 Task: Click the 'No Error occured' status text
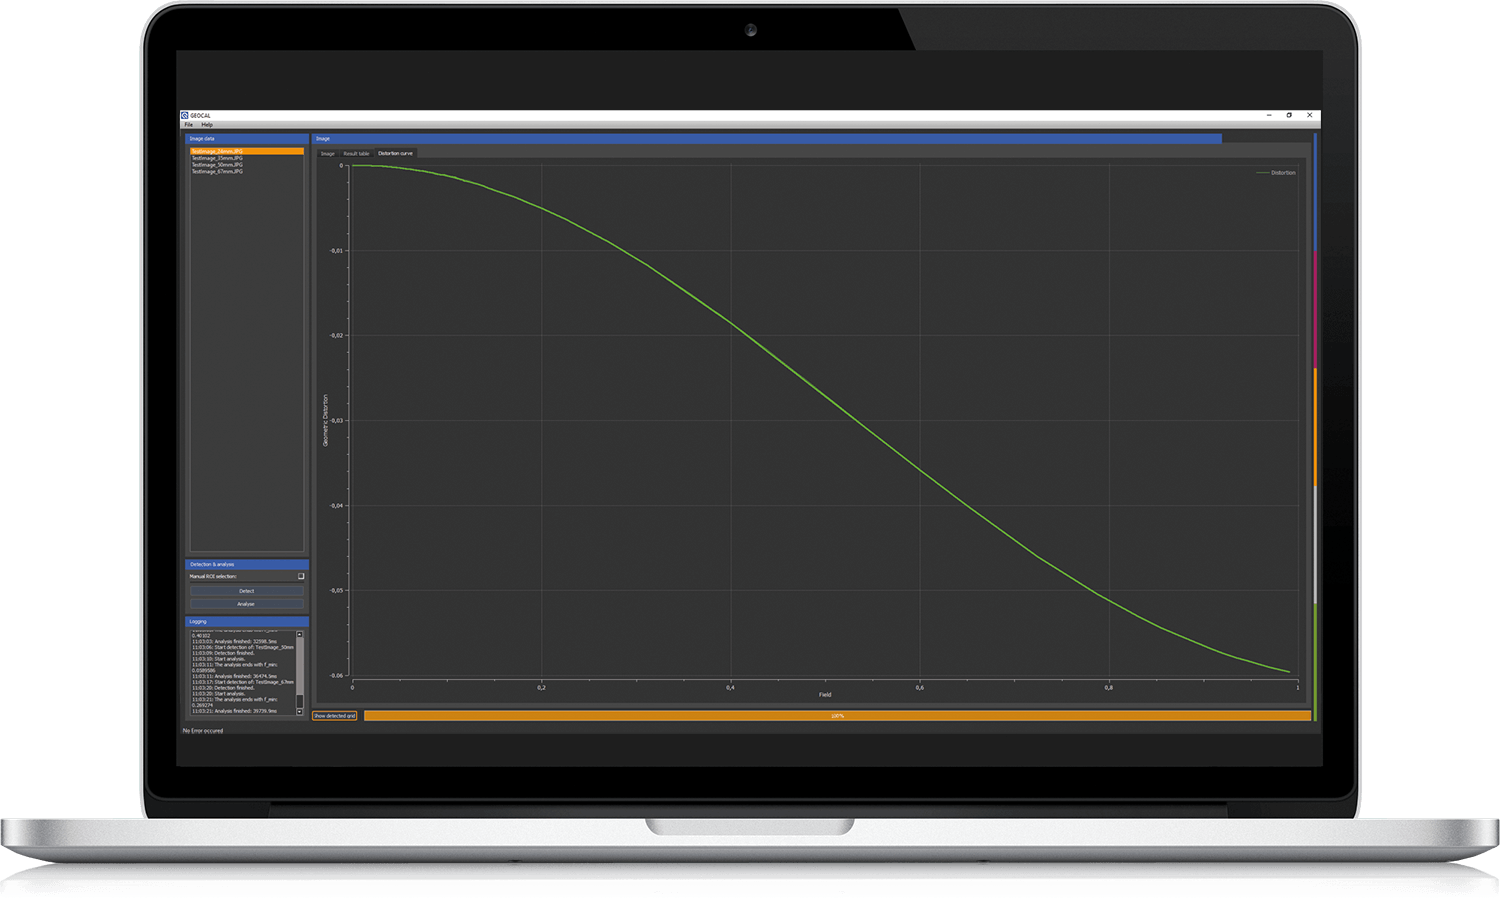pyautogui.click(x=203, y=731)
